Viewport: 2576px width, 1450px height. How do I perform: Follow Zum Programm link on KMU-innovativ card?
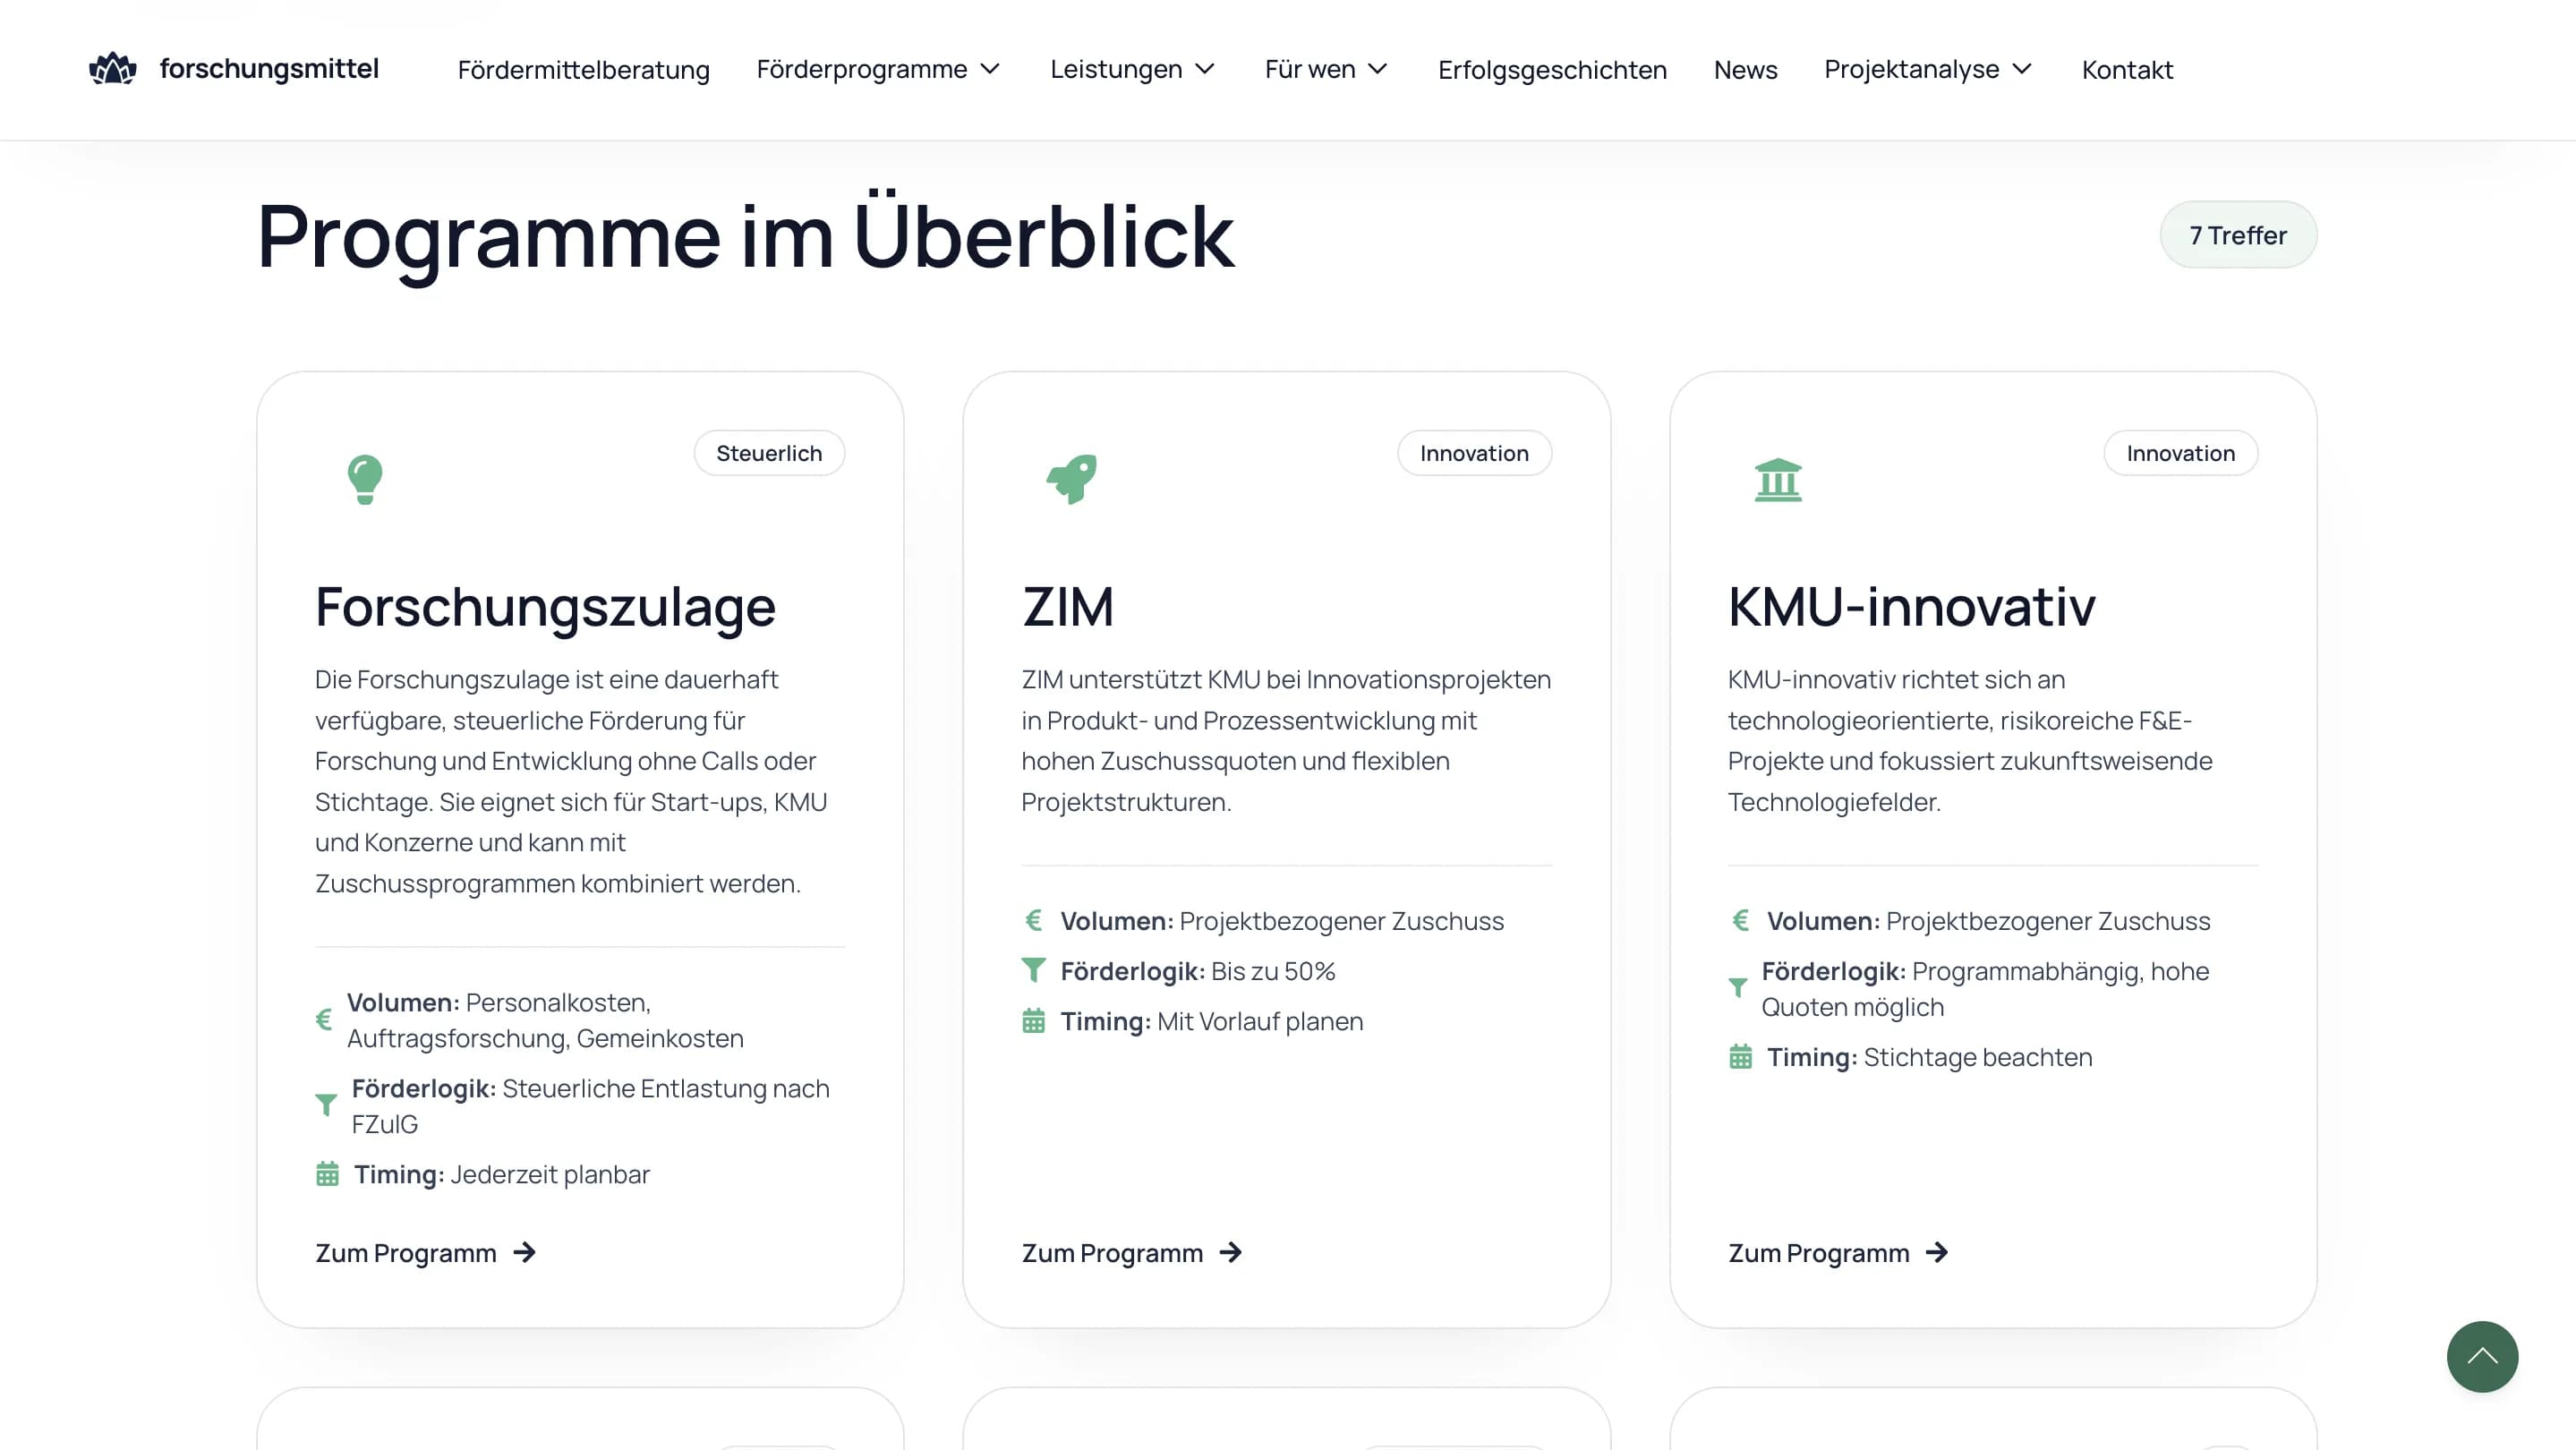coord(1818,1252)
